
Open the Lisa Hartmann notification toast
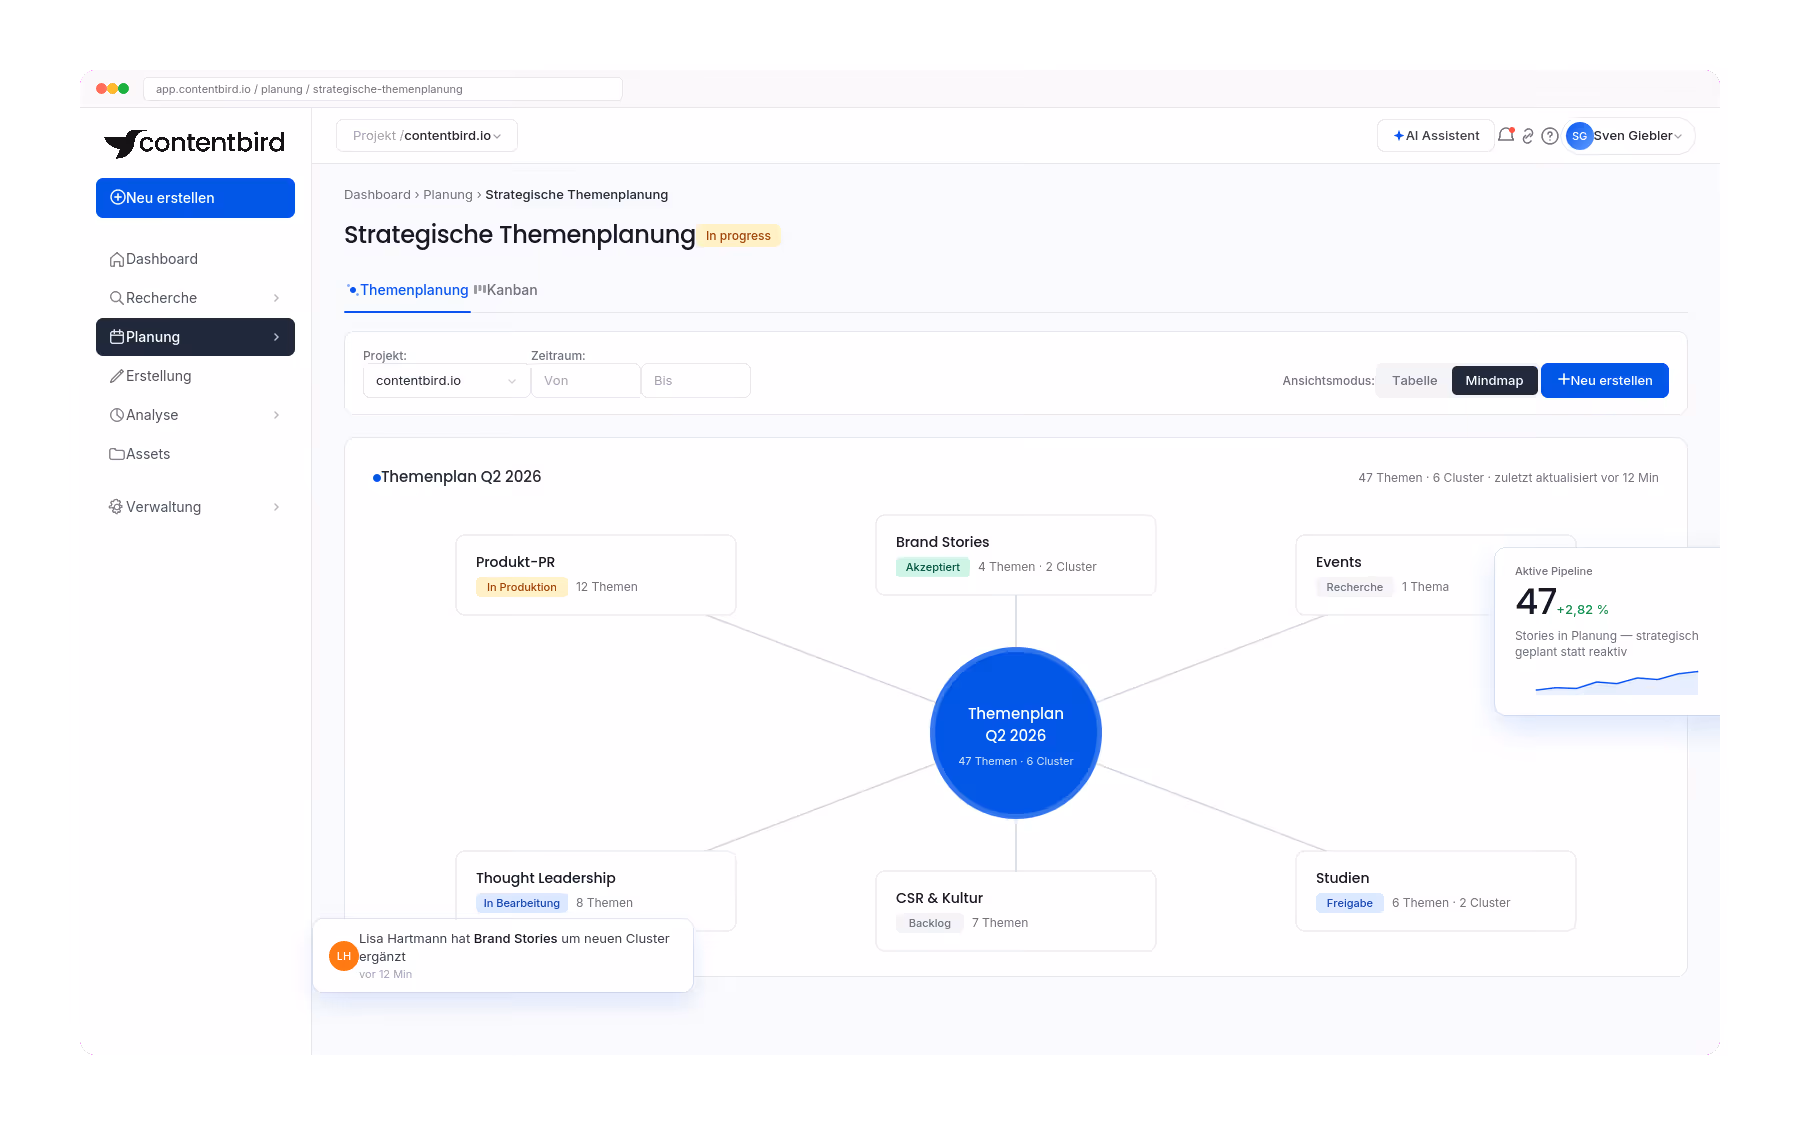(x=503, y=956)
